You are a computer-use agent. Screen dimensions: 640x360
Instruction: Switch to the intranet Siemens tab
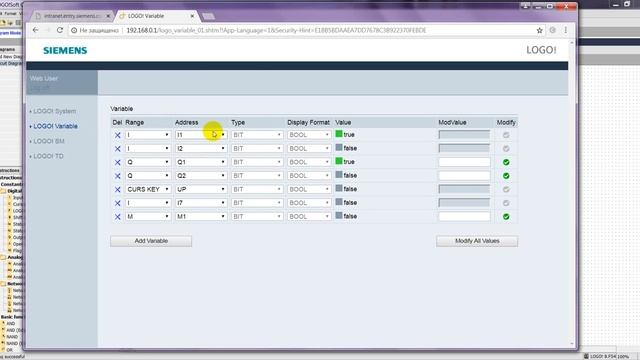click(71, 16)
